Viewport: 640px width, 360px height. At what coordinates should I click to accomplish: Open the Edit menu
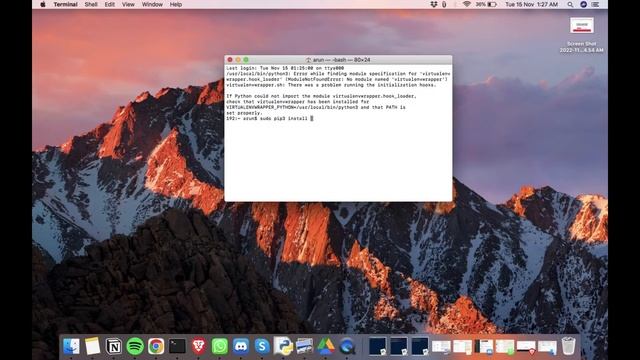(109, 4)
